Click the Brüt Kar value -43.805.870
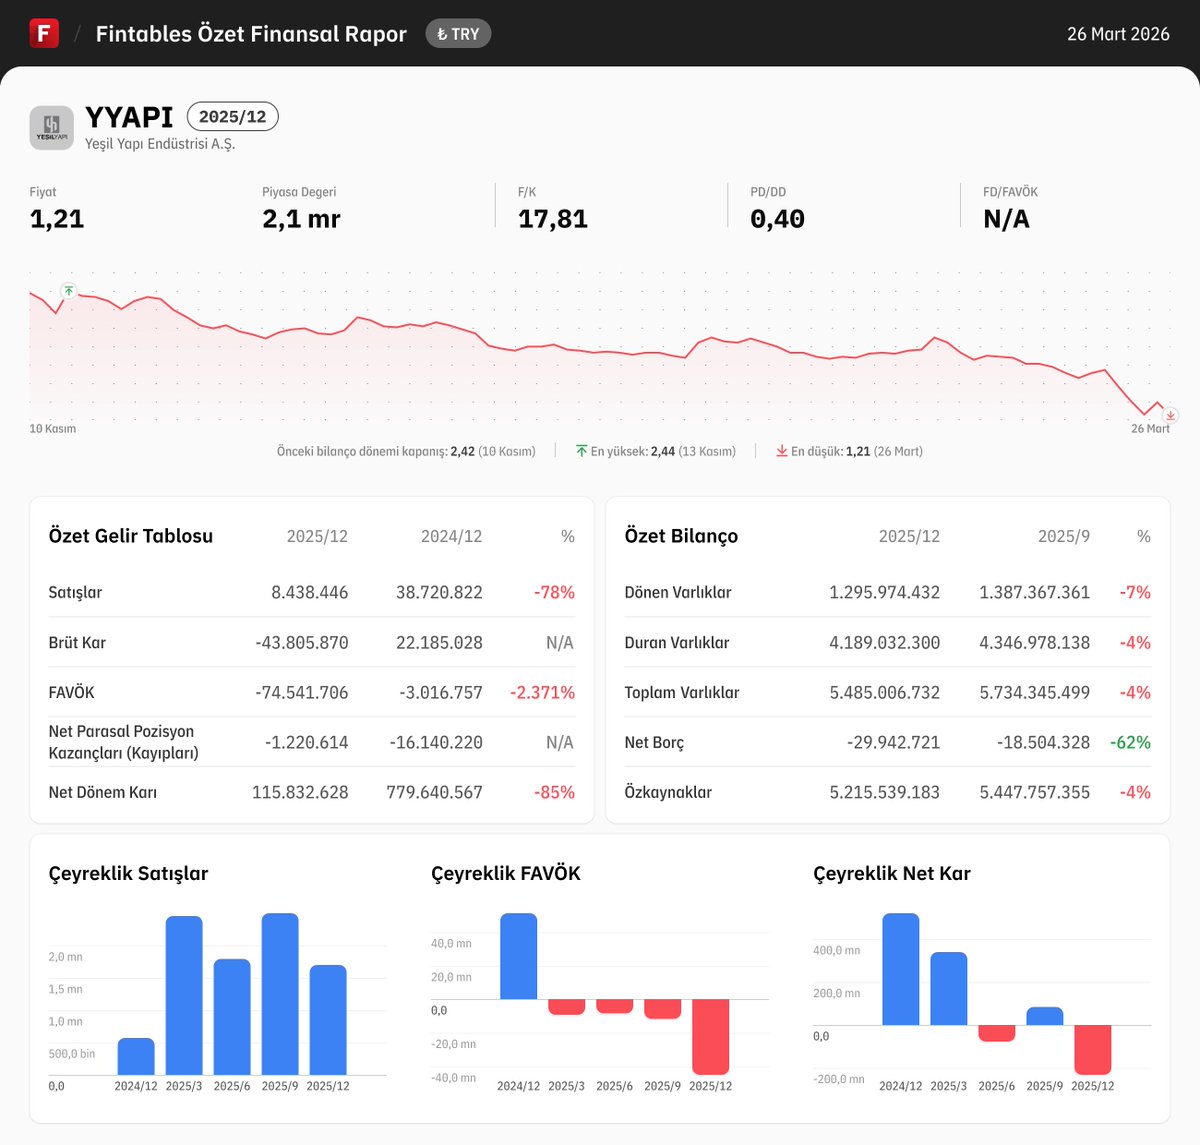1200x1145 pixels. tap(302, 642)
